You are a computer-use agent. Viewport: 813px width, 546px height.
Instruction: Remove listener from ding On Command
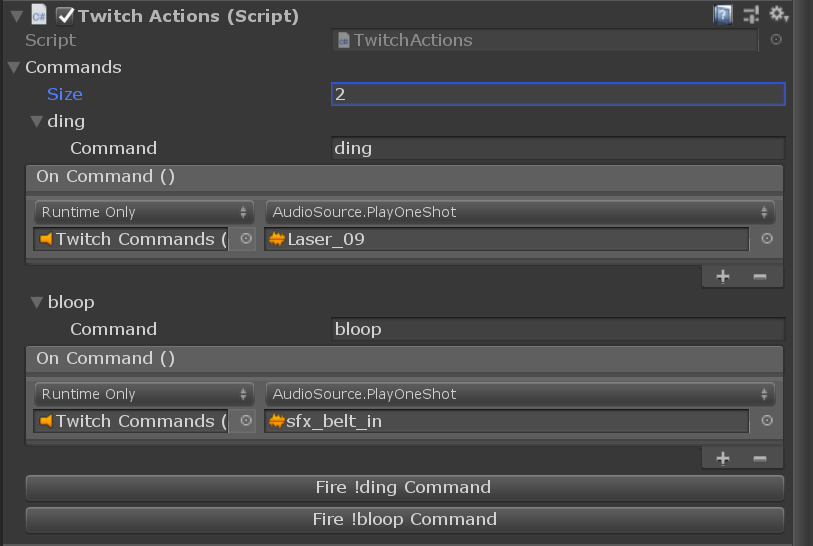point(760,276)
